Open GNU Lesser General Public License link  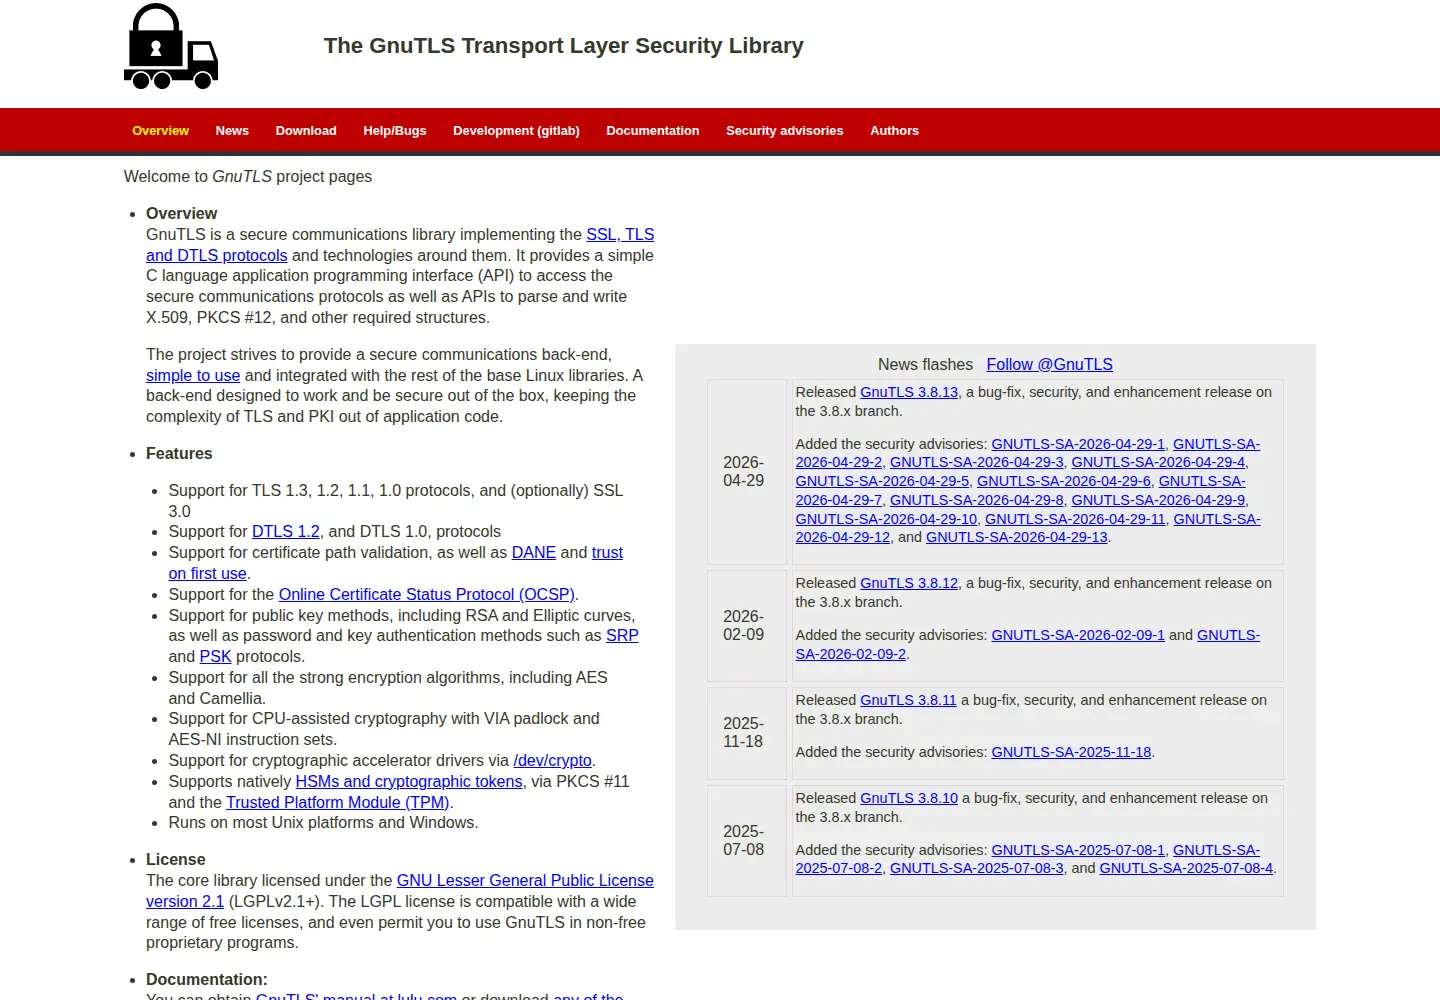coord(525,880)
